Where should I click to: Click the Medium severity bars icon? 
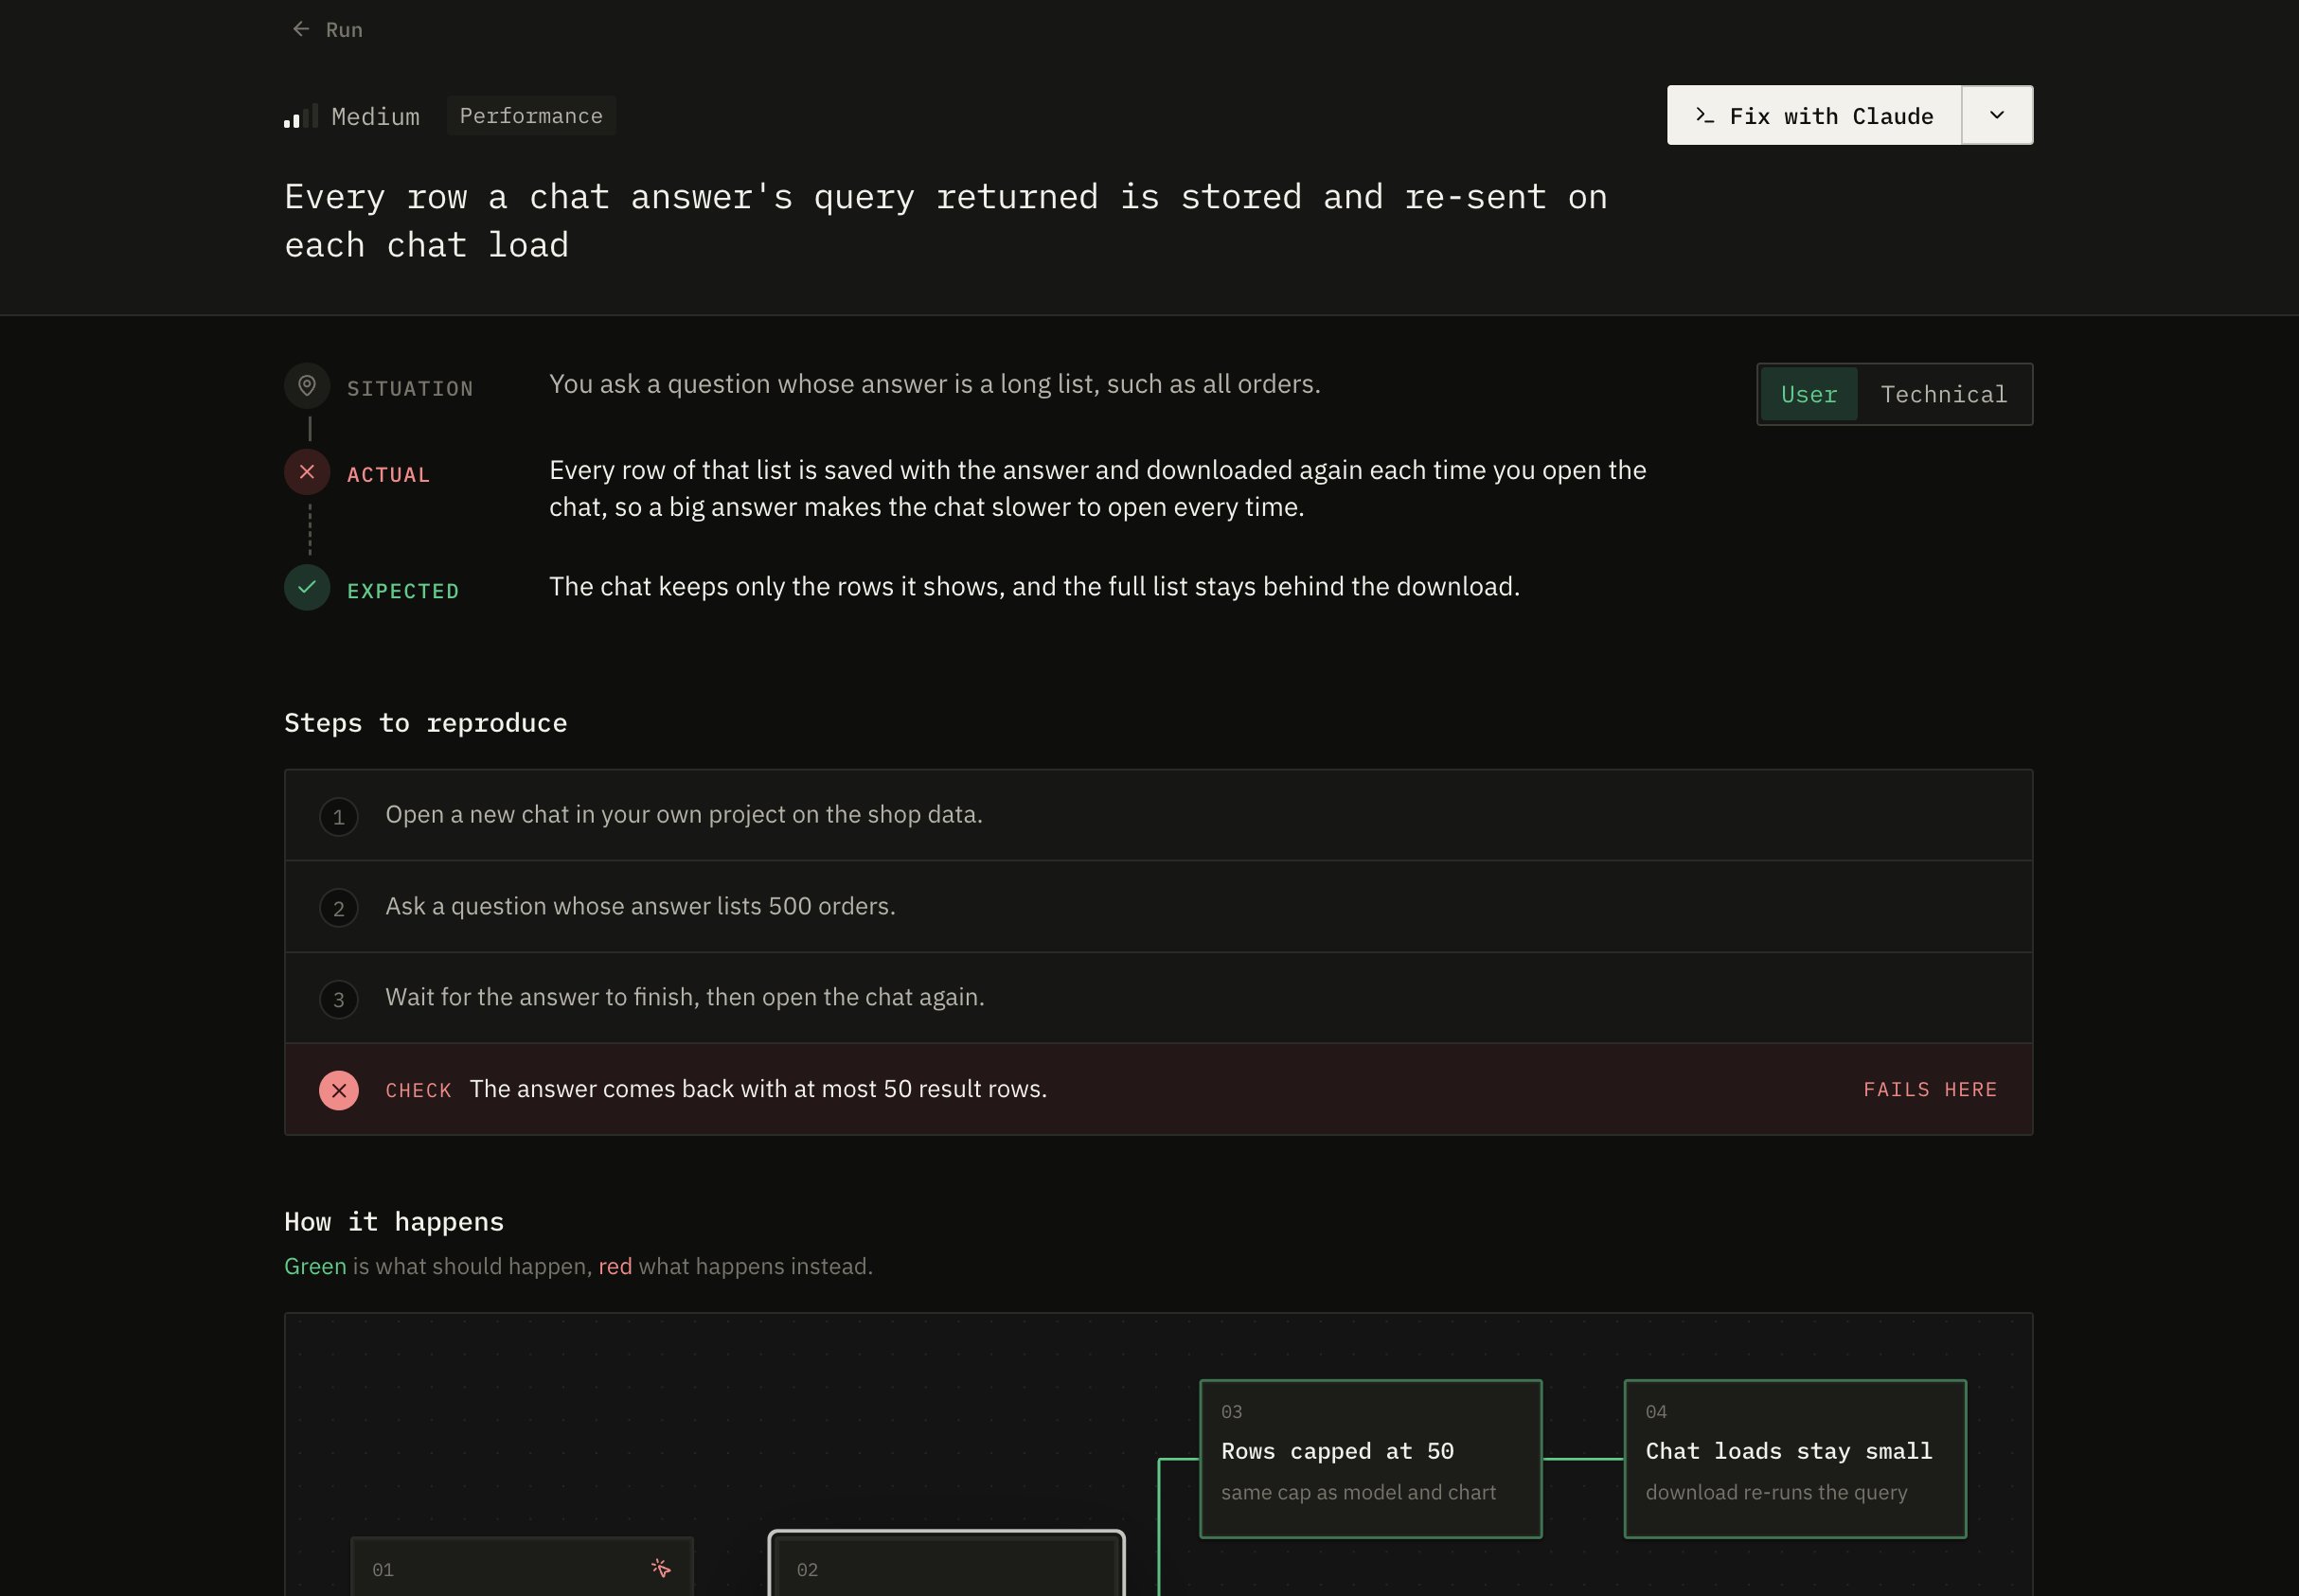300,116
